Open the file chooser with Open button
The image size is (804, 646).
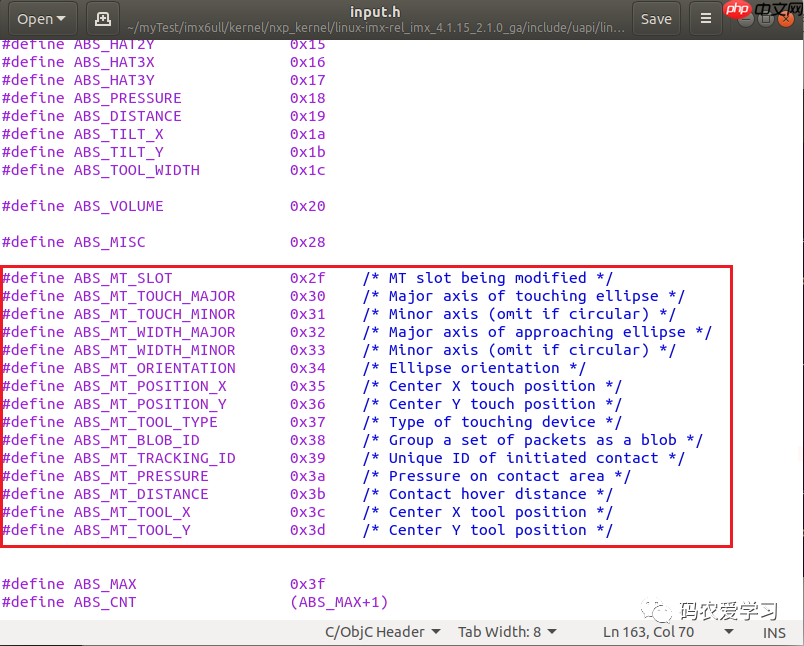click(x=43, y=19)
